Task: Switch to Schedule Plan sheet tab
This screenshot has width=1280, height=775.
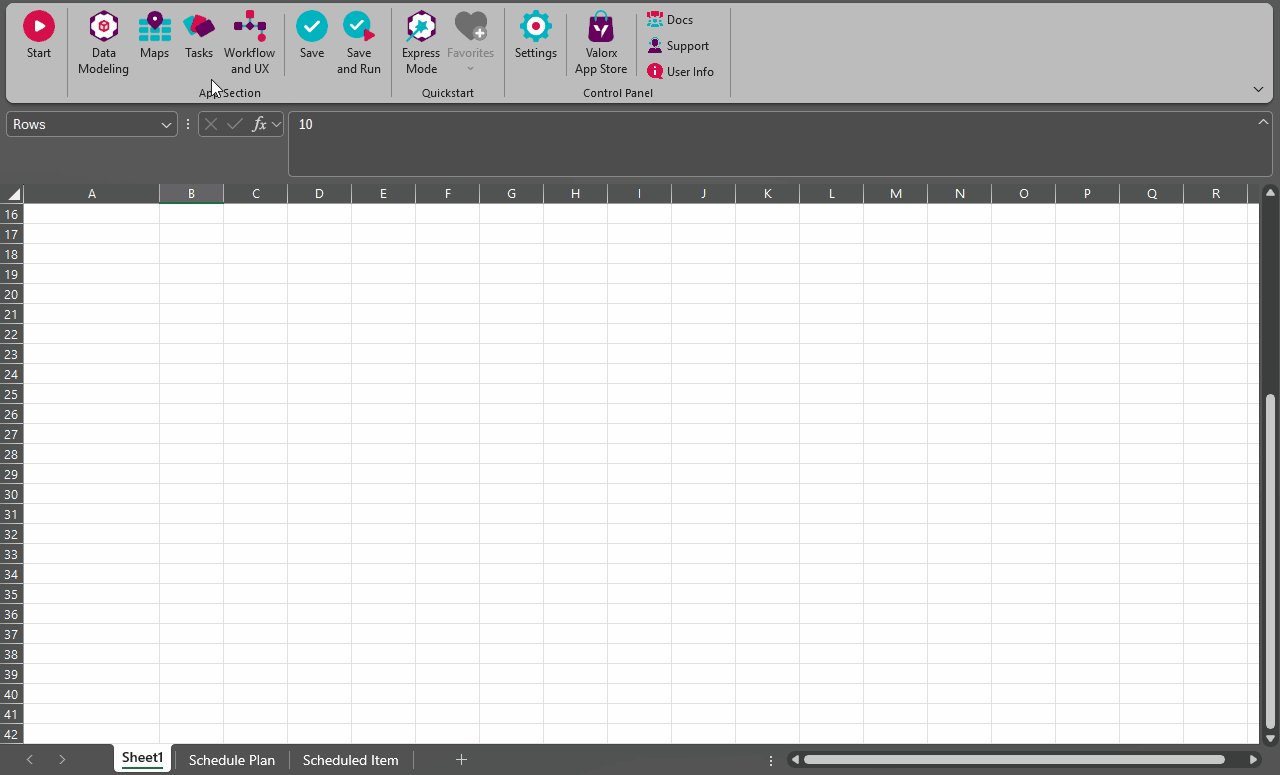Action: [231, 760]
